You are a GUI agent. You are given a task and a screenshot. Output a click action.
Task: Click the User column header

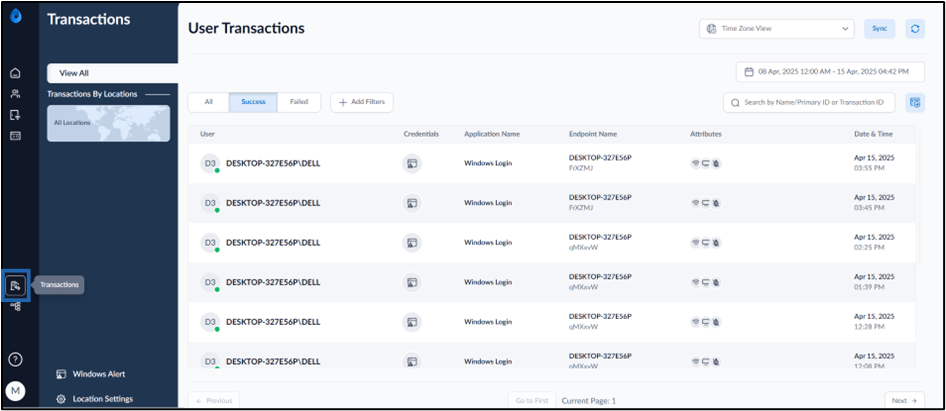[x=208, y=134]
